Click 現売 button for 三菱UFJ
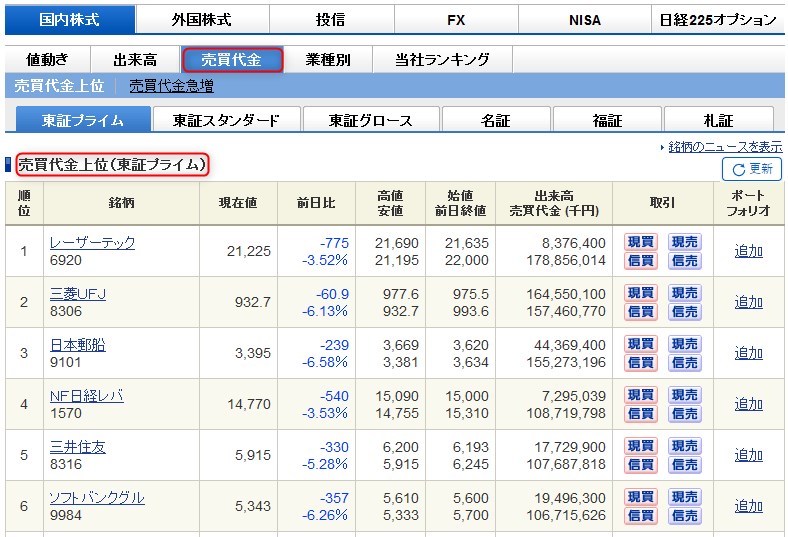This screenshot has width=788, height=537. pyautogui.click(x=684, y=293)
